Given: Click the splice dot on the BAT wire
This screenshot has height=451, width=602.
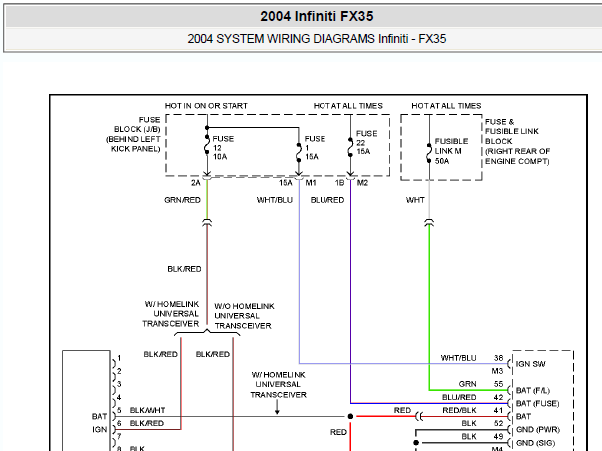Looking at the screenshot, I should pyautogui.click(x=350, y=416).
